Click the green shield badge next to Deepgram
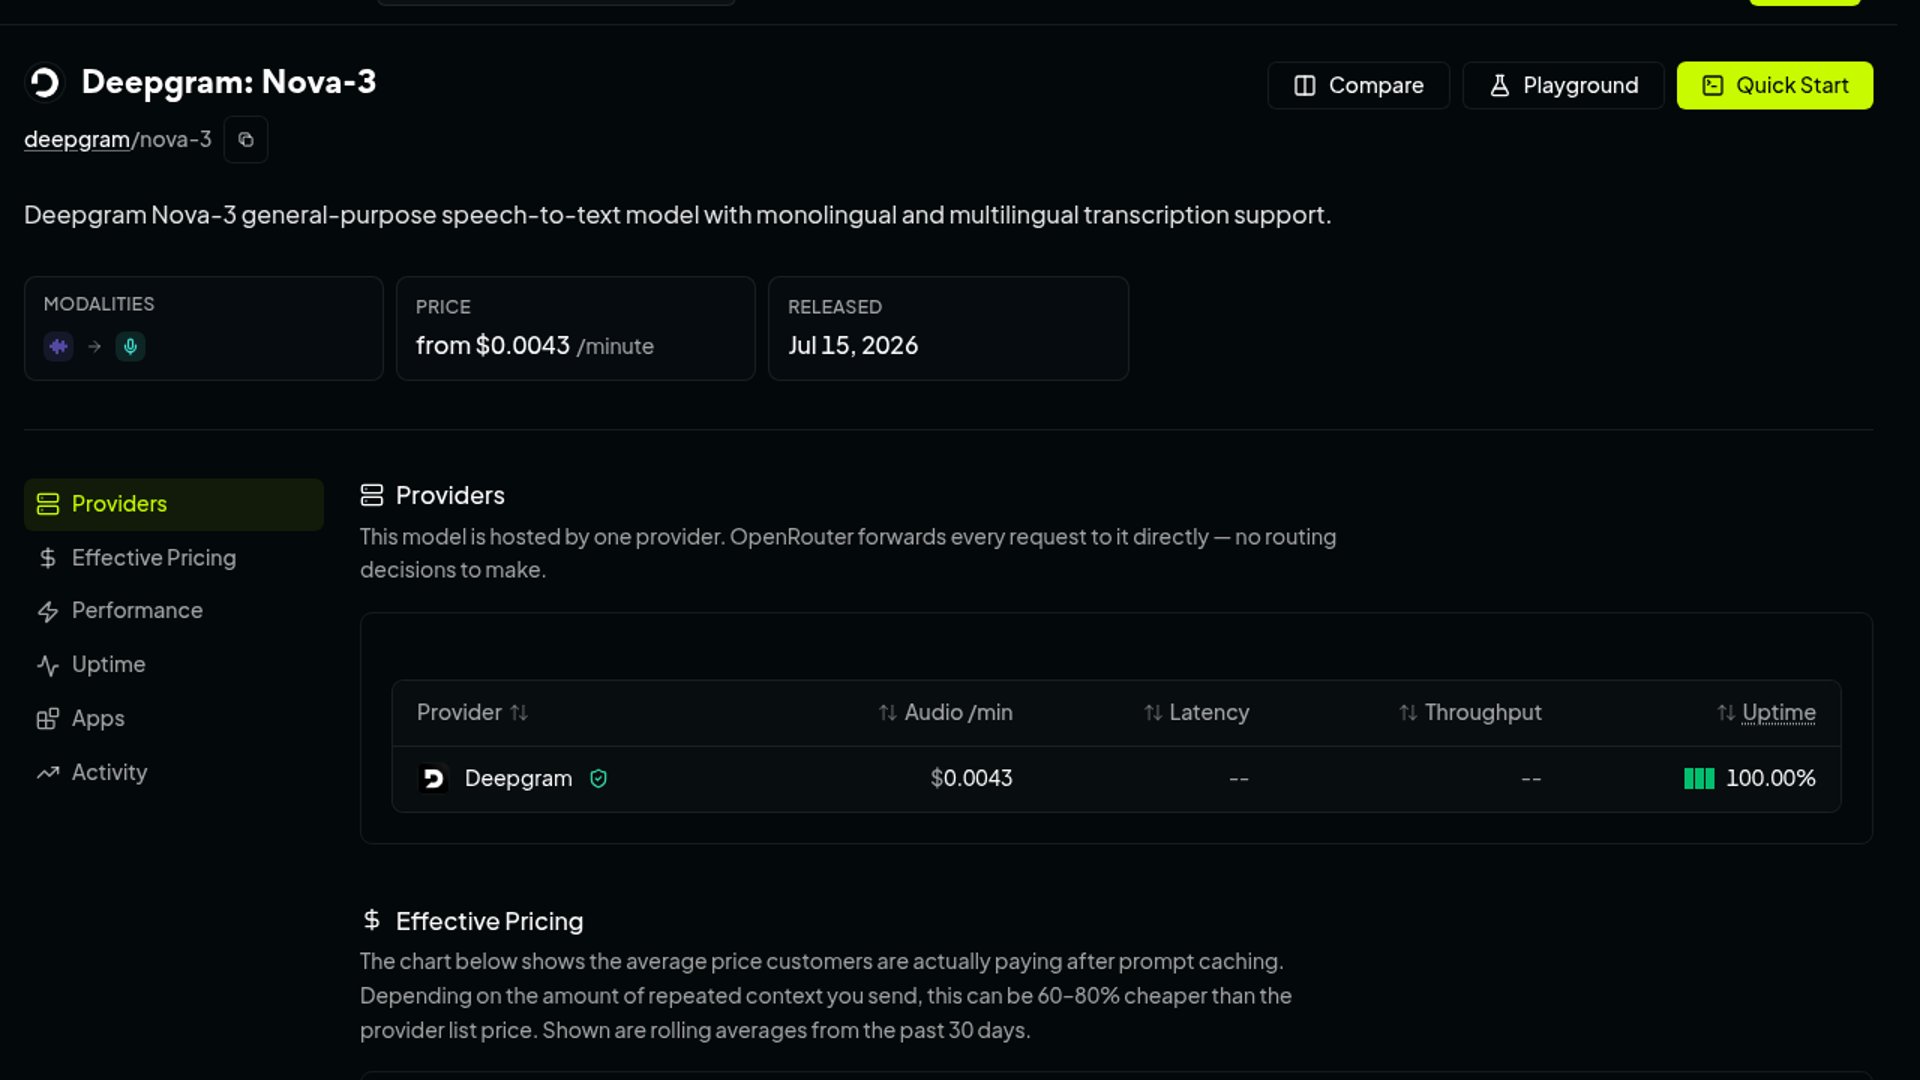1920x1080 pixels. 598,779
